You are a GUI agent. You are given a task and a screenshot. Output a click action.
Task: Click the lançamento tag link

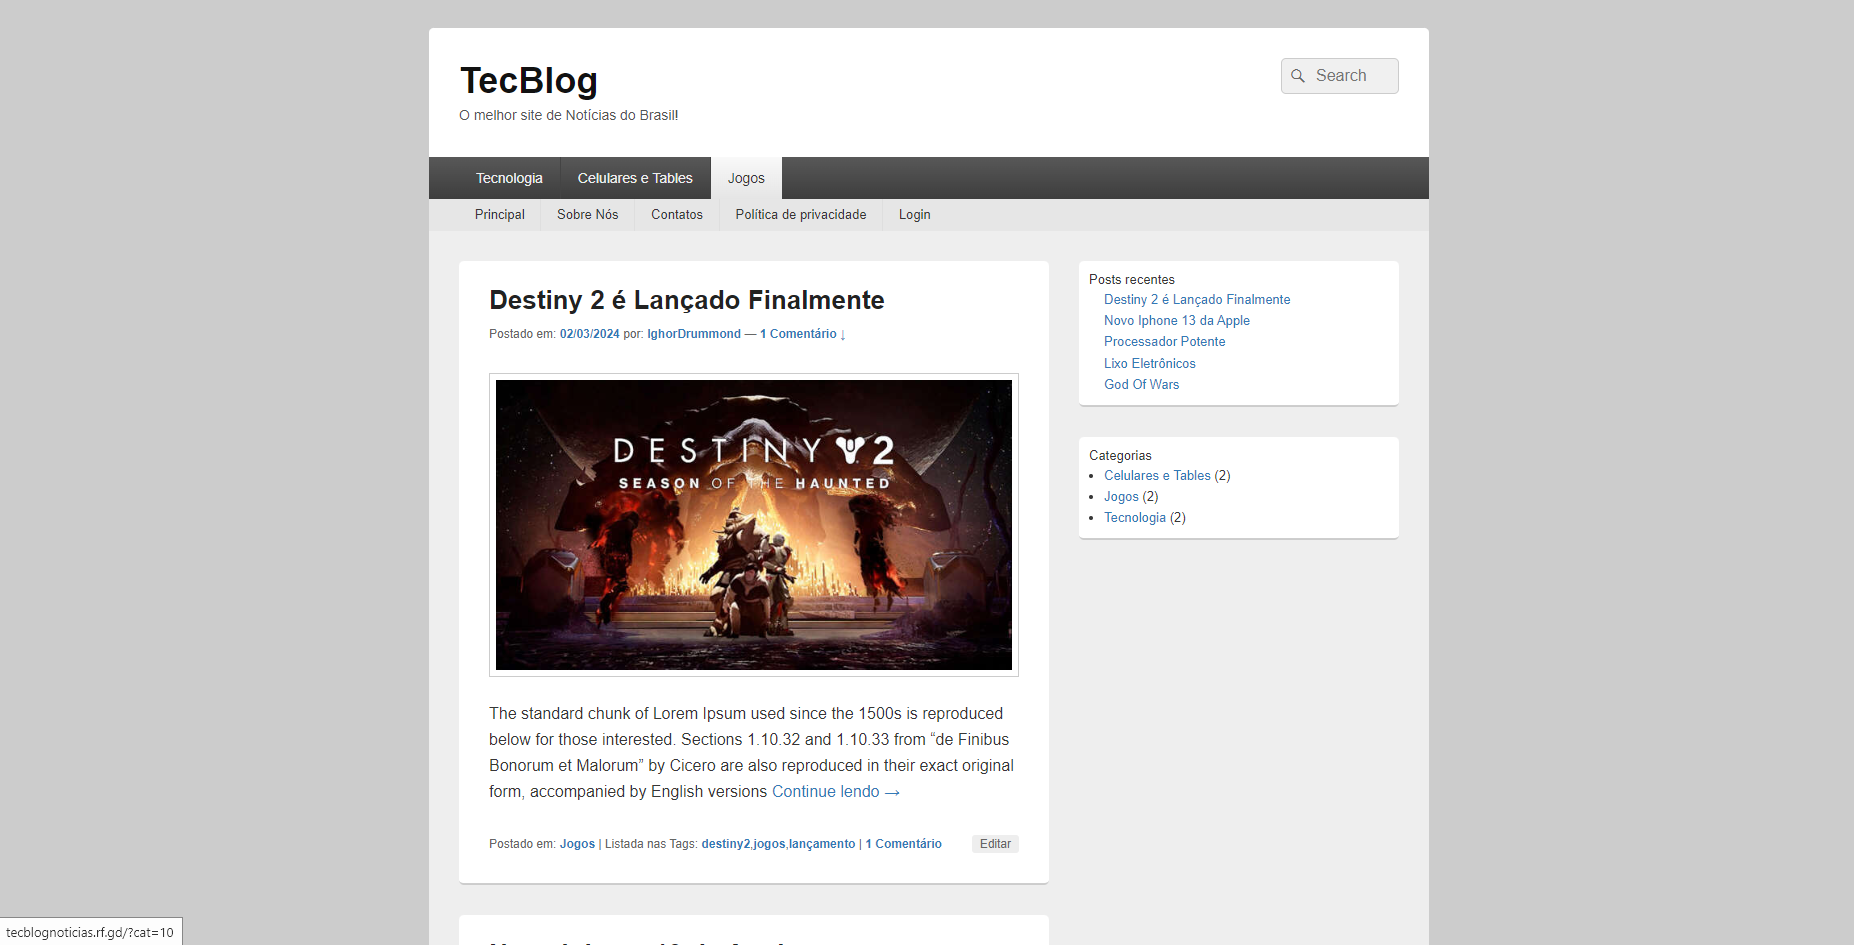click(822, 844)
